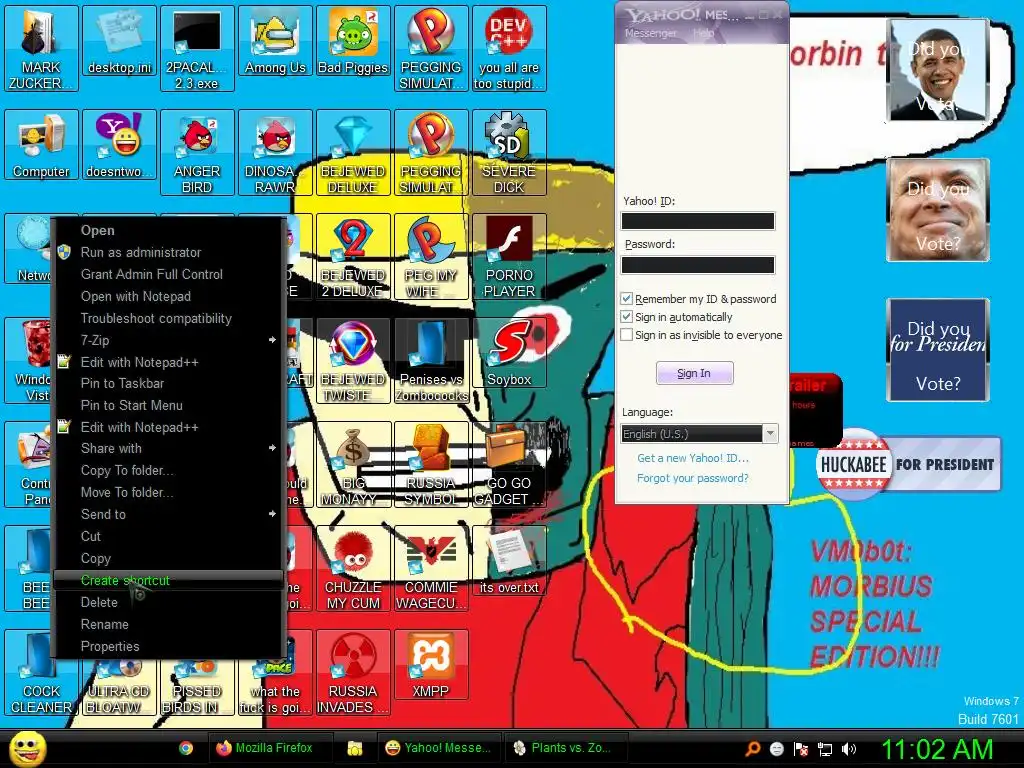Select the GO GO GADGET briefcase icon
This screenshot has width=1024, height=768.
pos(509,464)
